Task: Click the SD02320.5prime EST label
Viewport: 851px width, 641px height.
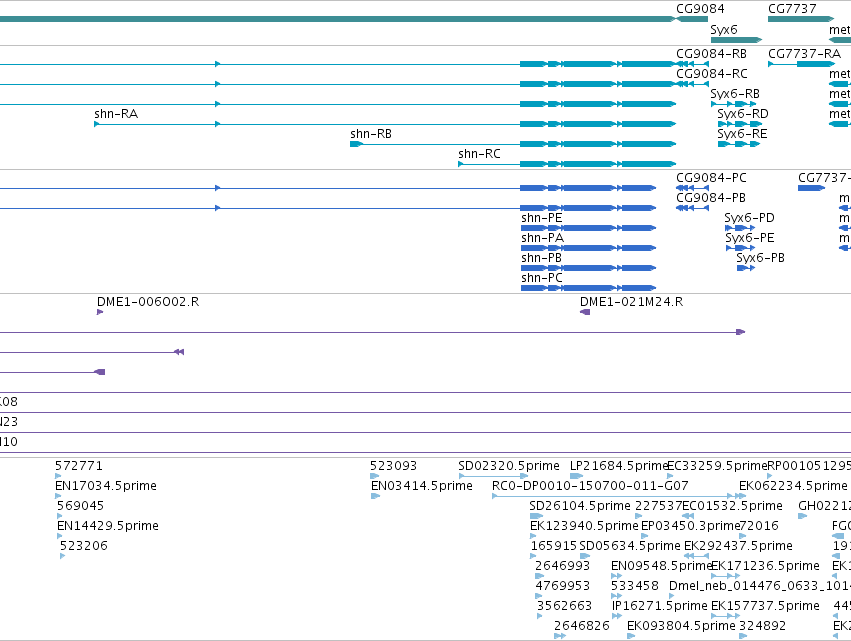Action: click(x=509, y=466)
